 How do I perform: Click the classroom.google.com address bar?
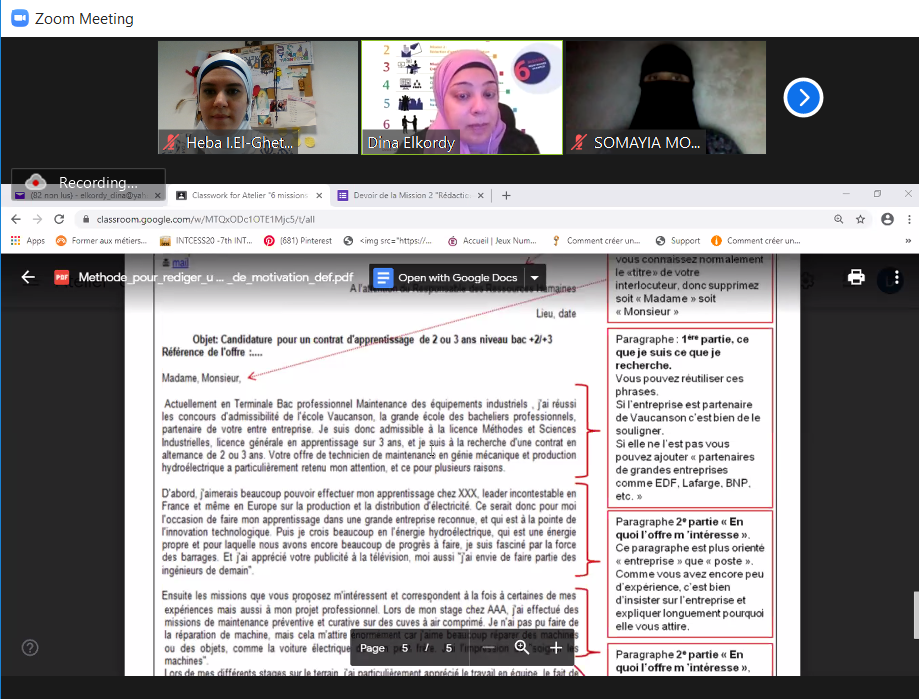click(400, 219)
